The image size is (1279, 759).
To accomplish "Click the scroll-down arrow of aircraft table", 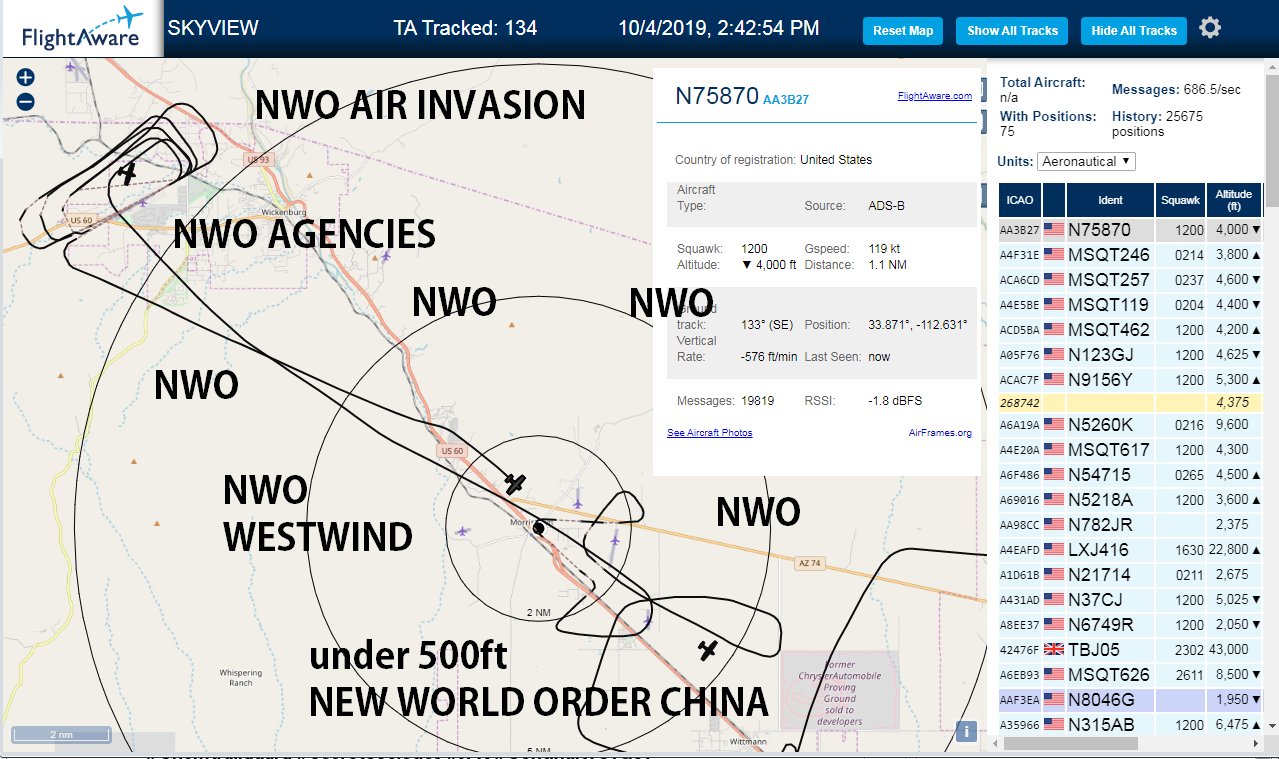I will (1272, 724).
